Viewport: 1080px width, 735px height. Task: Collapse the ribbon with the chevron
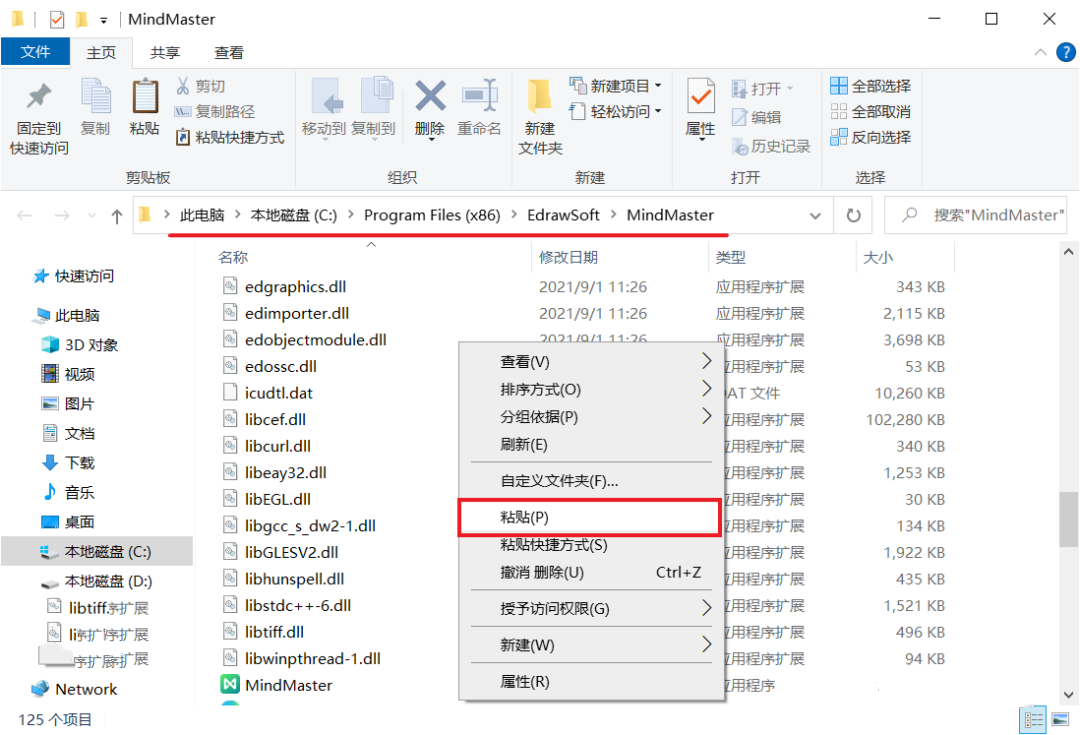[1040, 52]
